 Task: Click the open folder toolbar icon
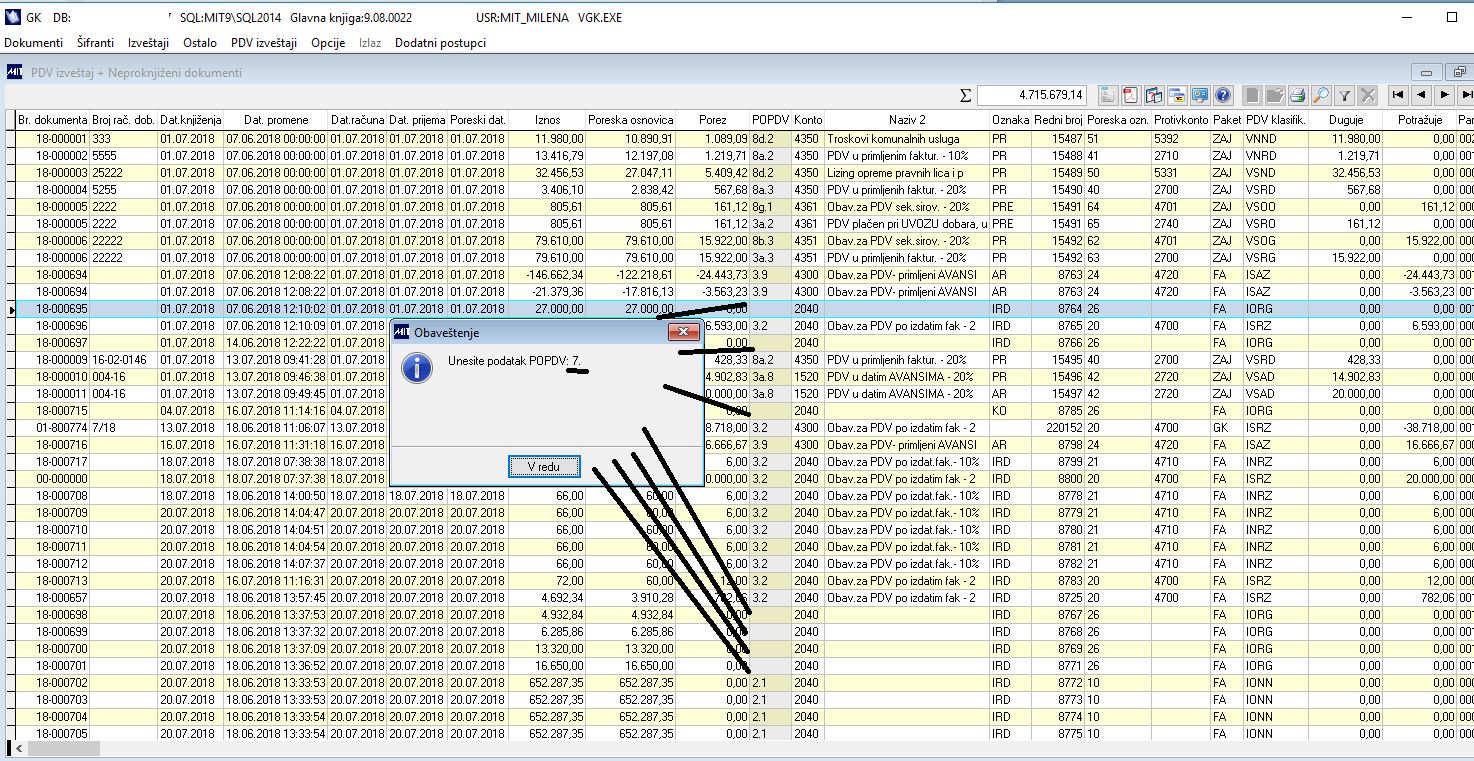[1274, 95]
